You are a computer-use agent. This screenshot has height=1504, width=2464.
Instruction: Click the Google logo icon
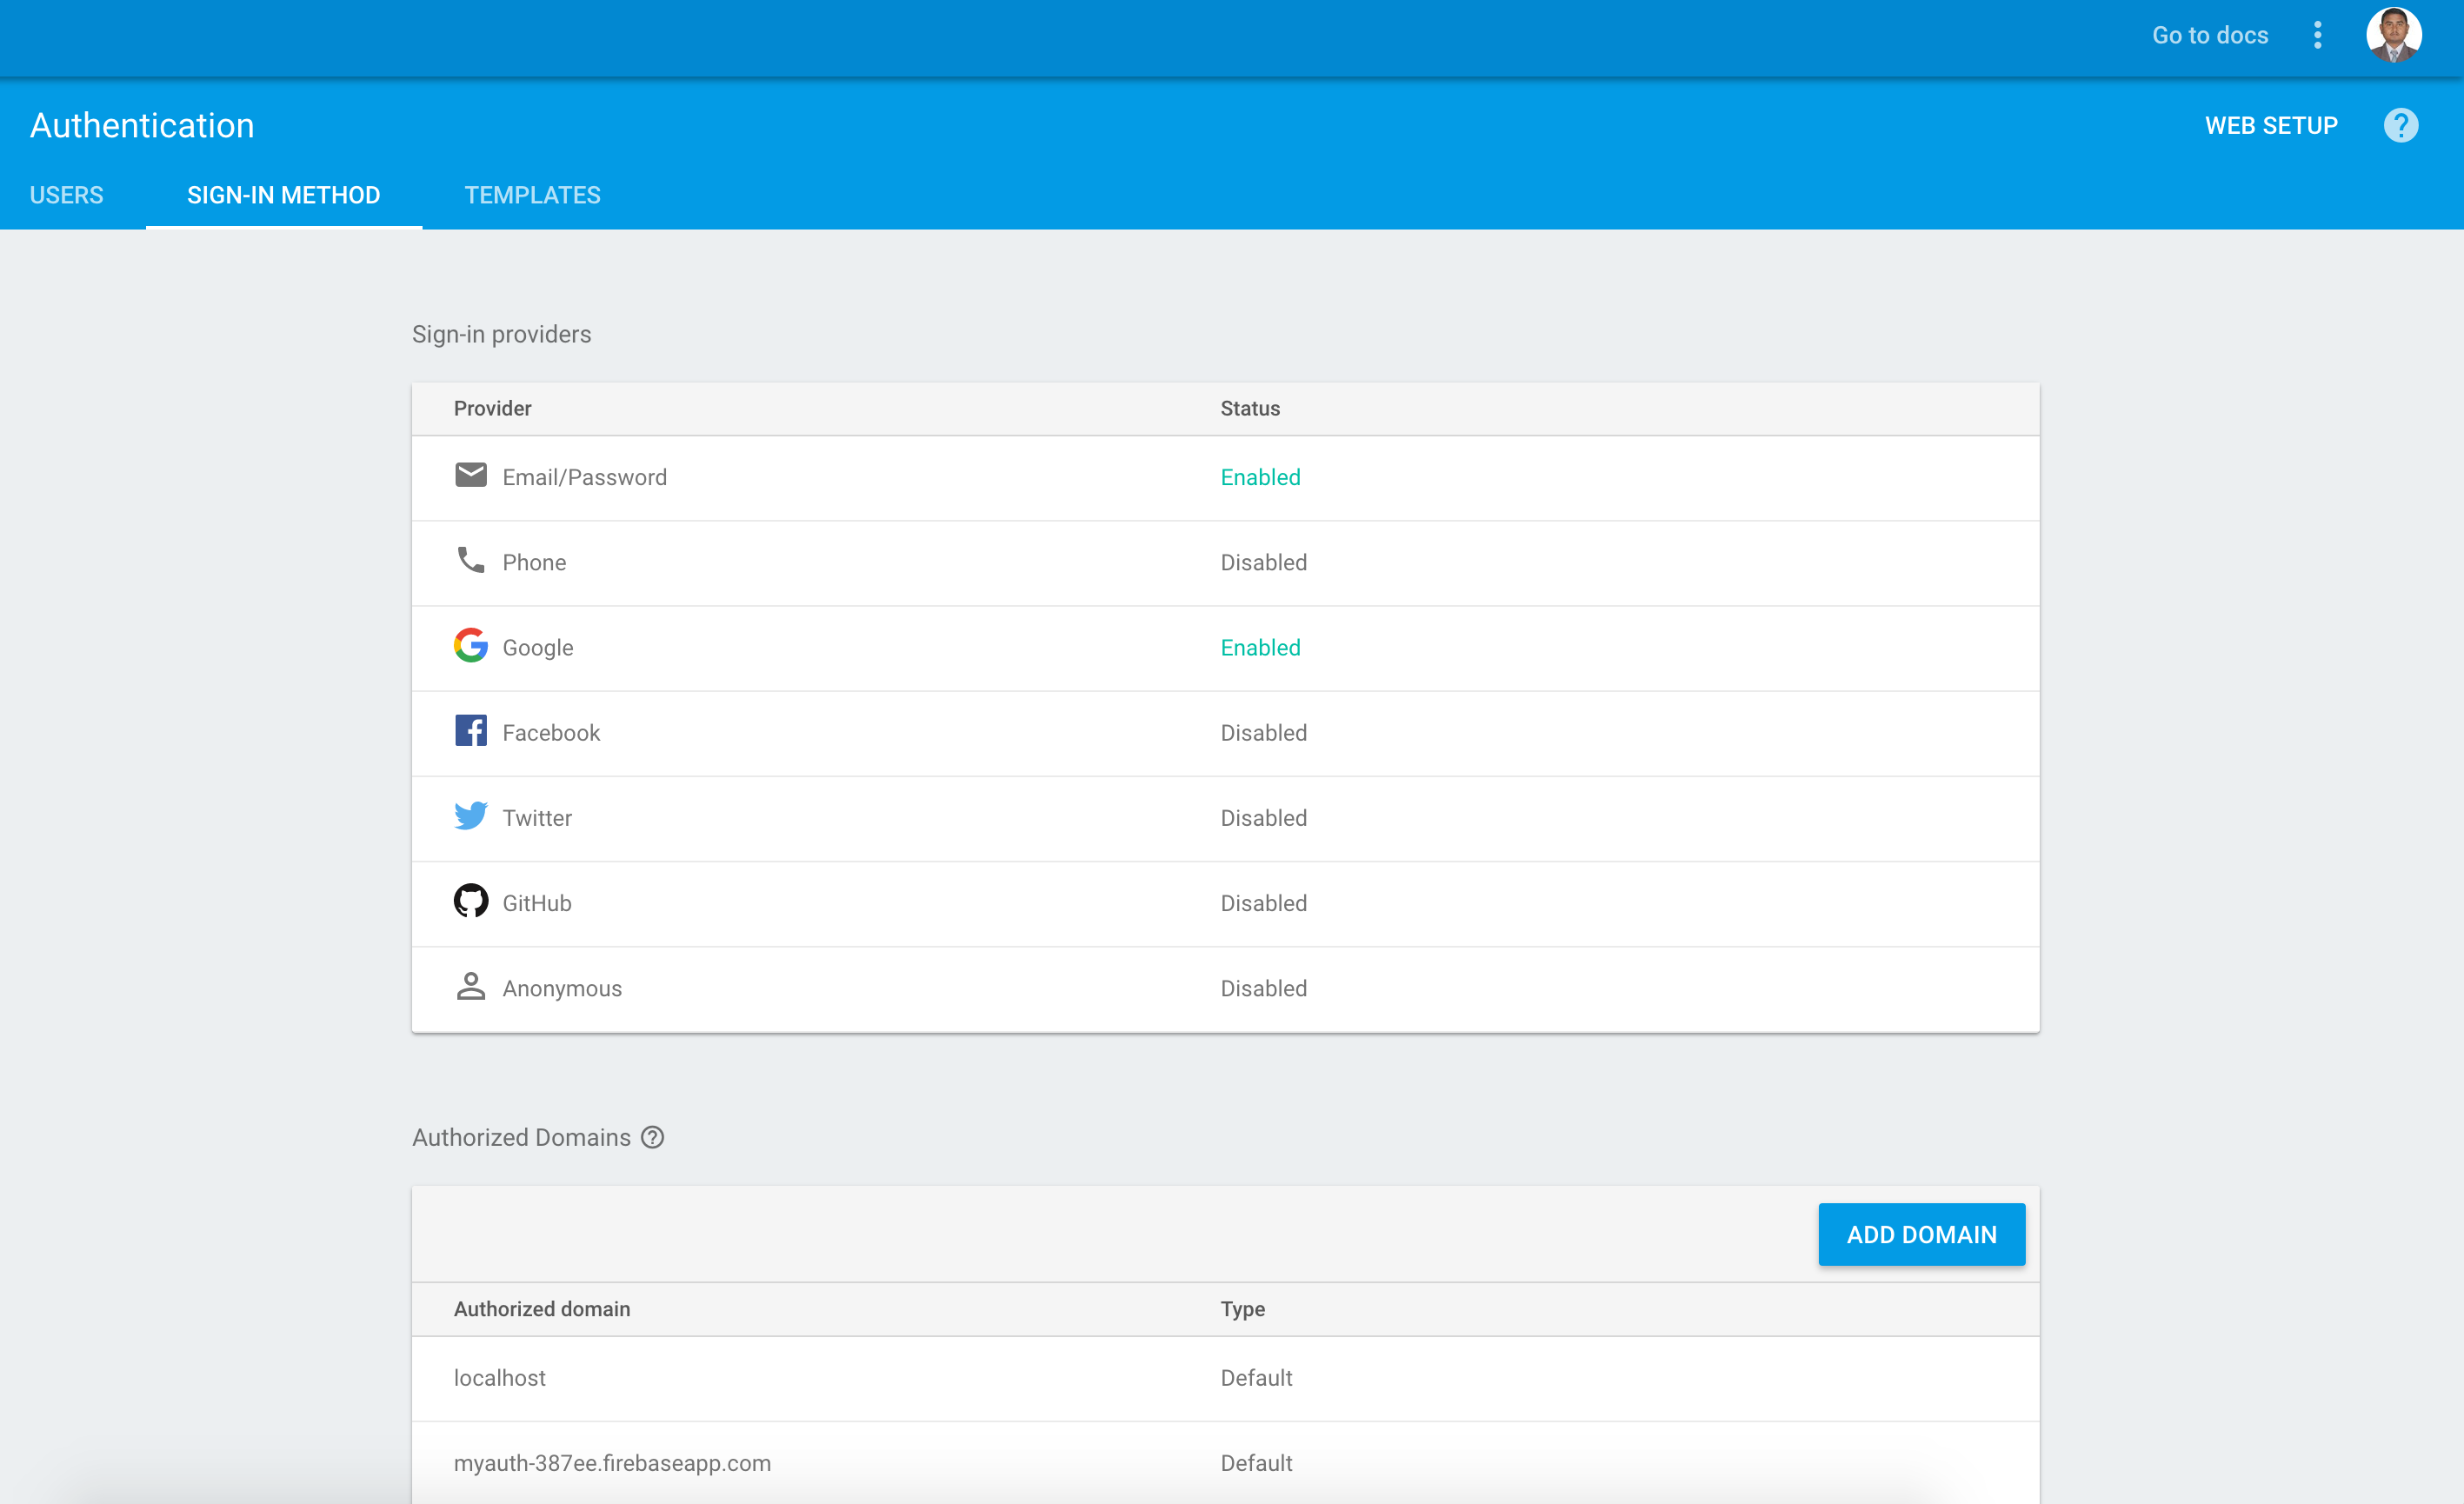470,646
